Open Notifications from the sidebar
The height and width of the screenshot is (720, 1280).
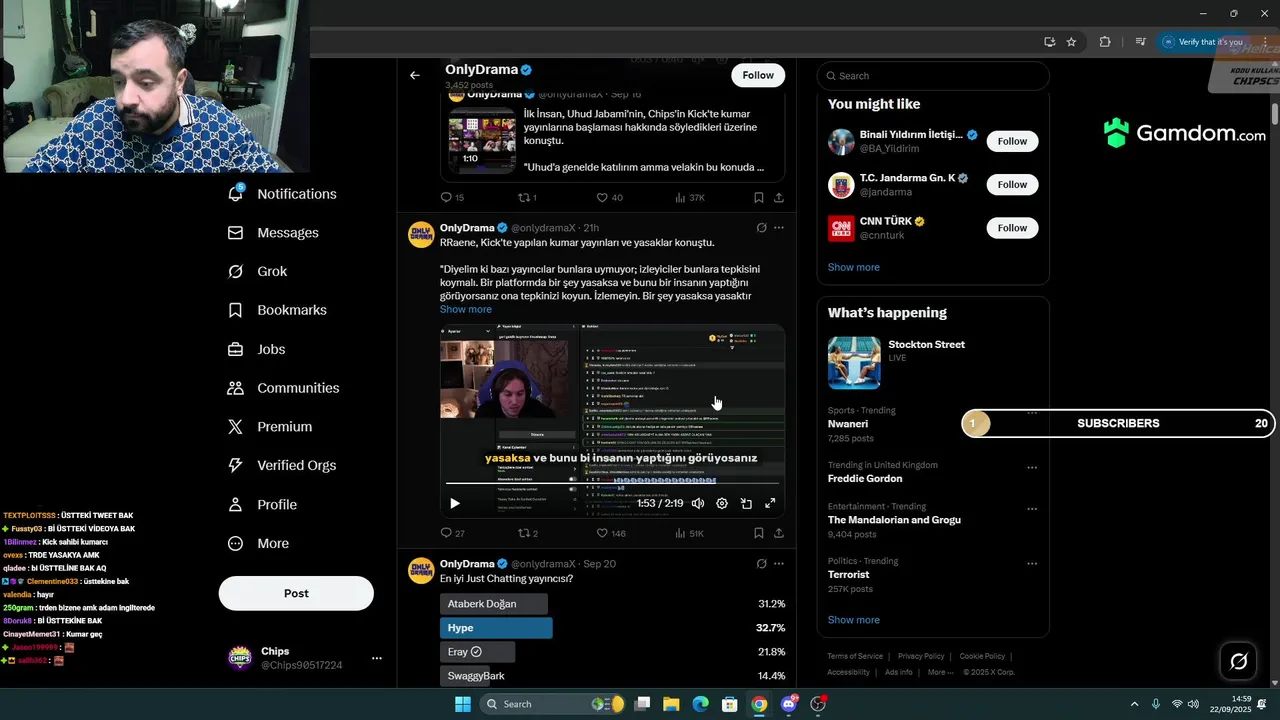click(283, 194)
